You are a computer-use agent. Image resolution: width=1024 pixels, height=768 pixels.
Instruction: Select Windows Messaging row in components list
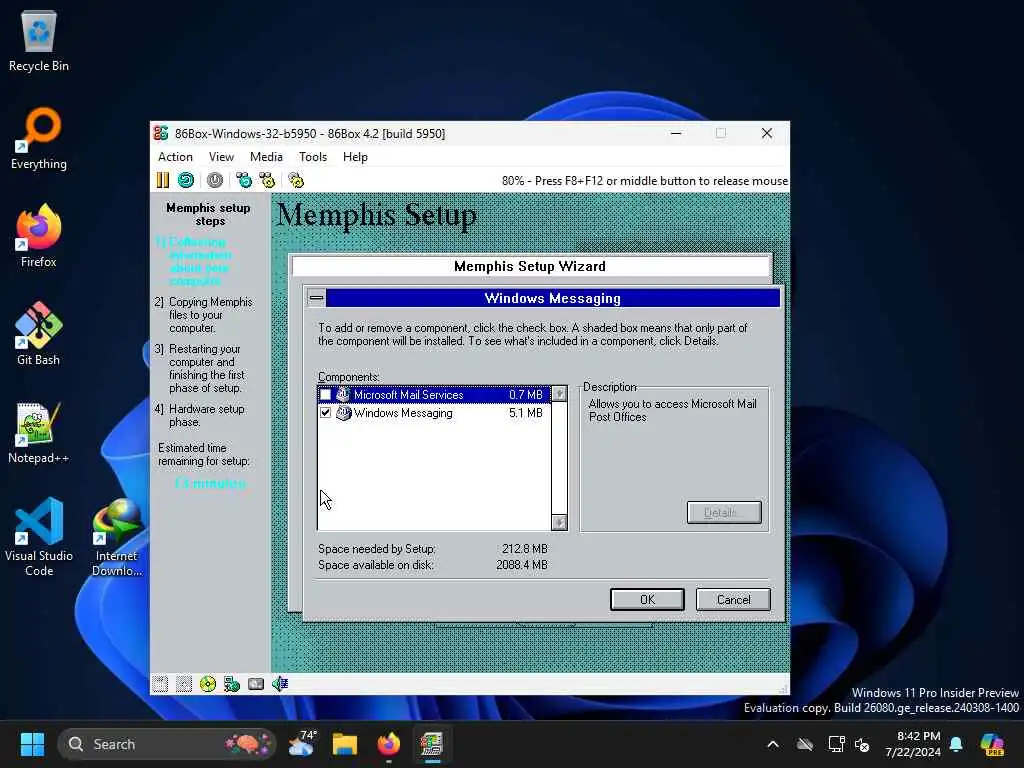(434, 413)
